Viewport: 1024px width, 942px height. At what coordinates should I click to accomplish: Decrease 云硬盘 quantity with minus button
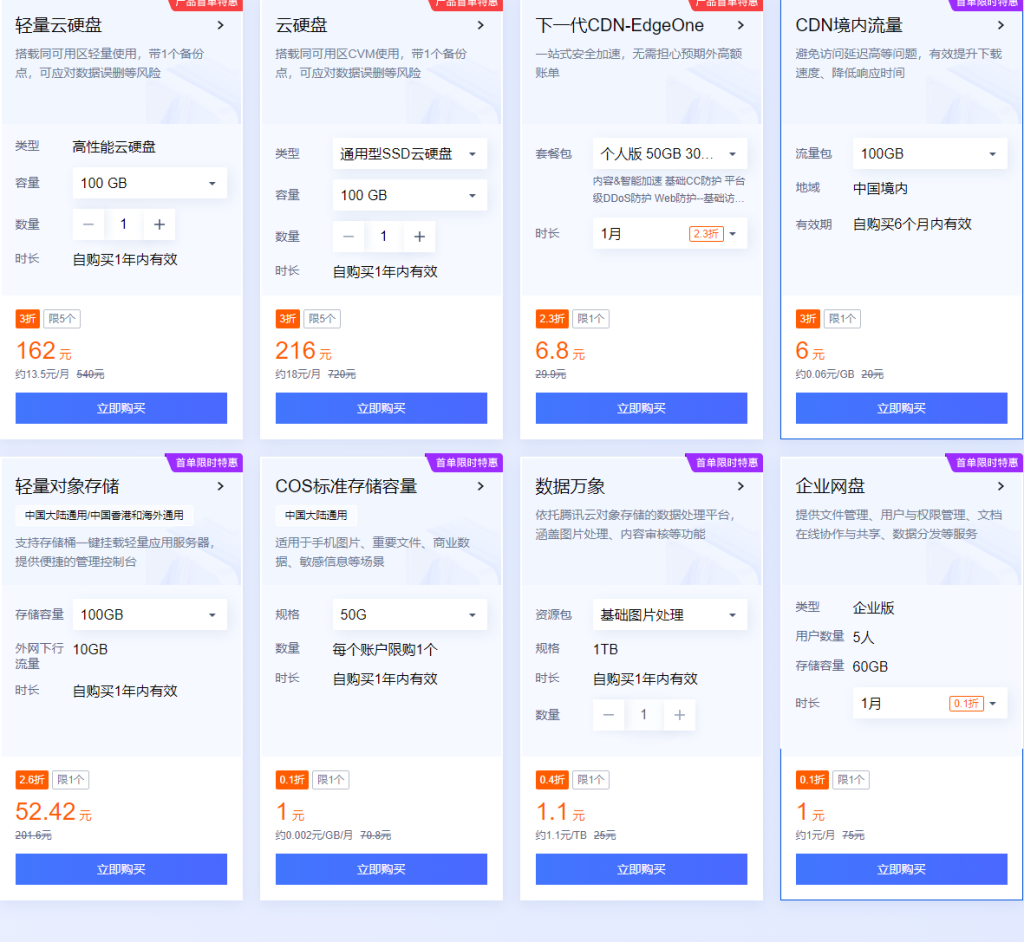tap(348, 237)
